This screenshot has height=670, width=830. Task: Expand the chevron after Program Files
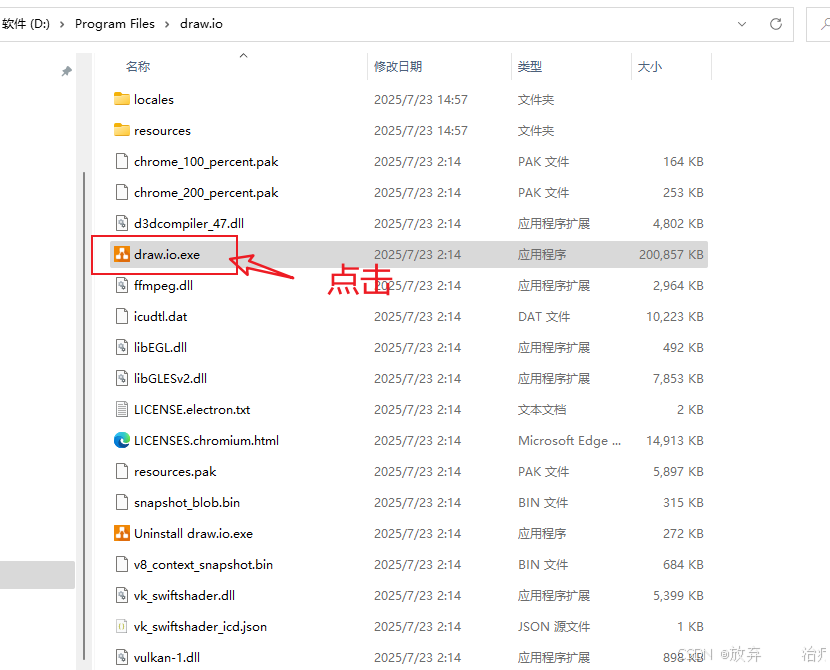tap(167, 24)
